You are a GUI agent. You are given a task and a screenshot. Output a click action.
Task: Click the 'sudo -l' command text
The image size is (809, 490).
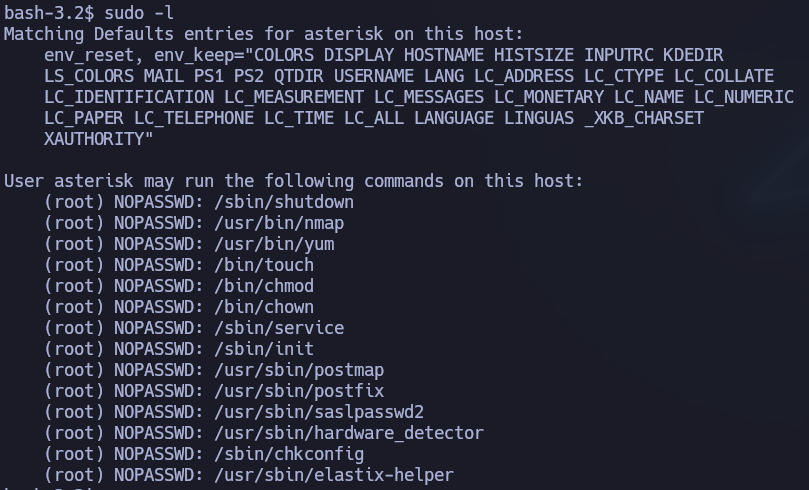click(139, 13)
